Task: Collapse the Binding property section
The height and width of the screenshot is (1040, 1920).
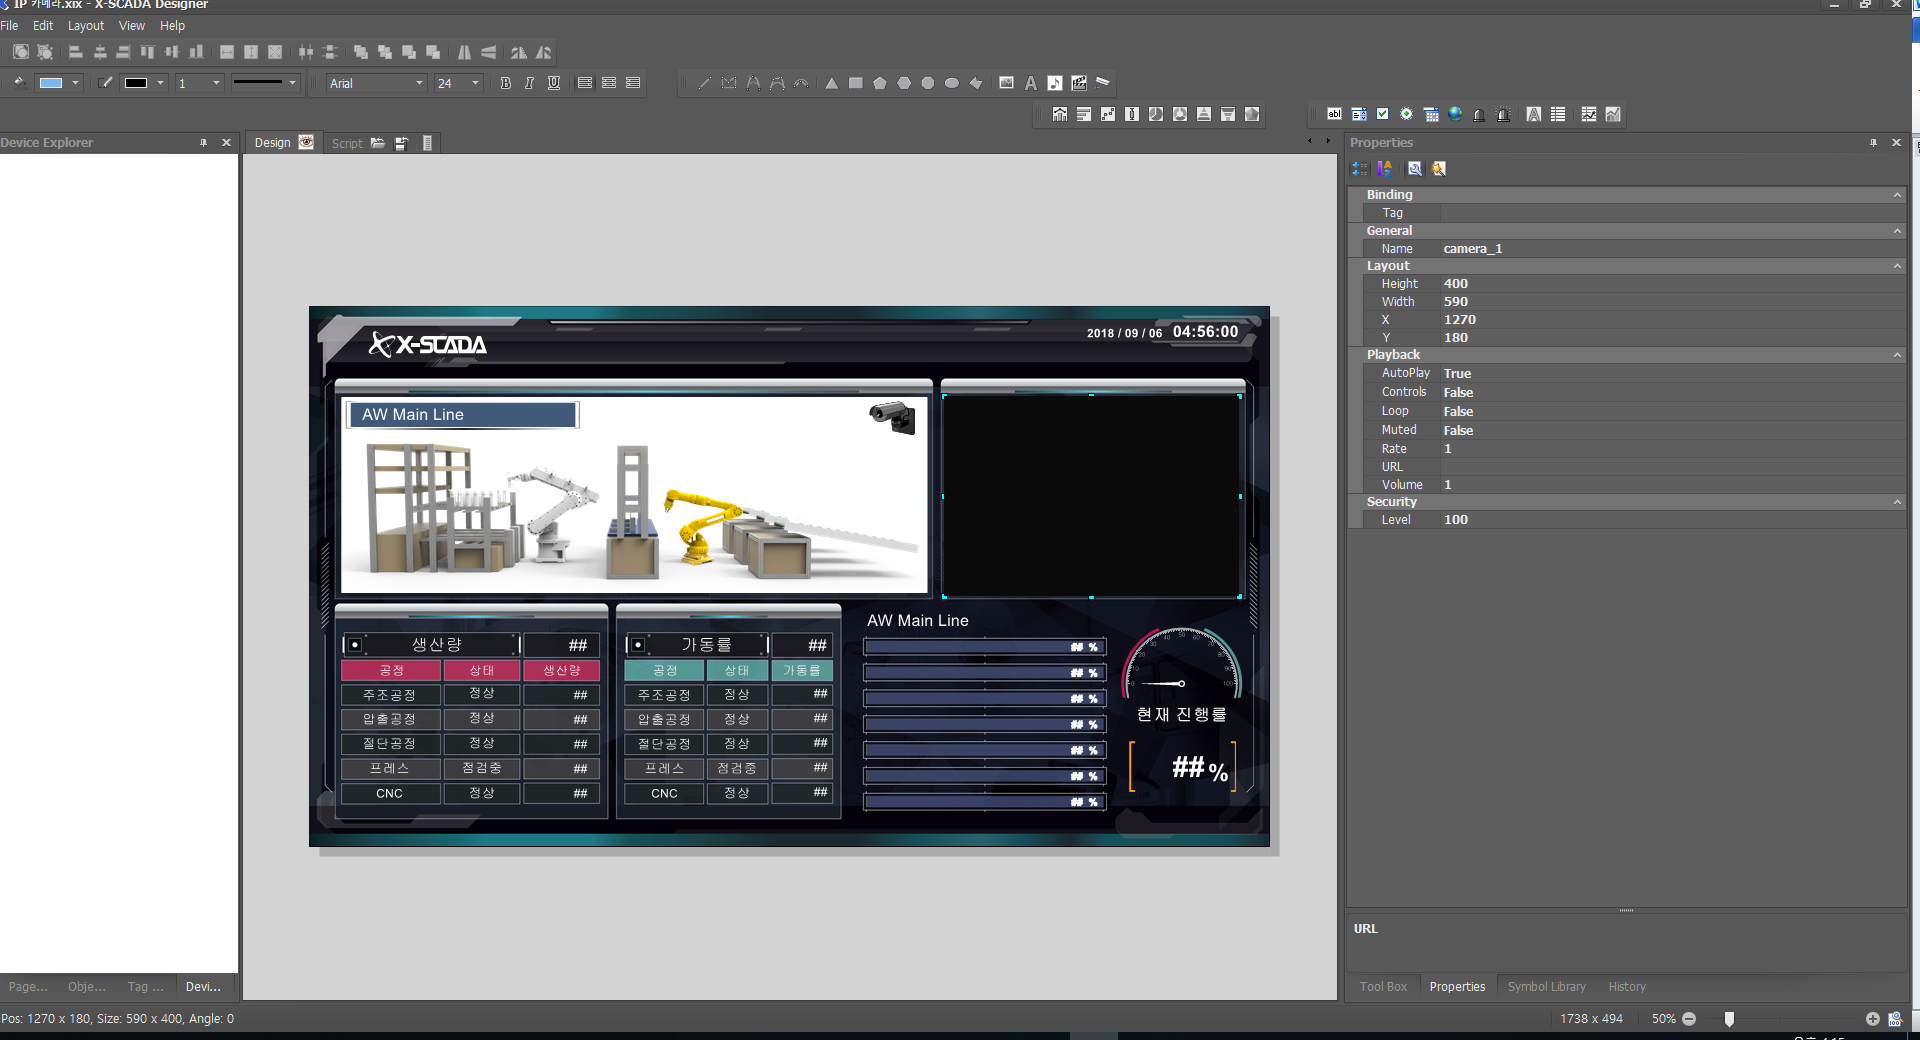Action: click(x=1897, y=195)
